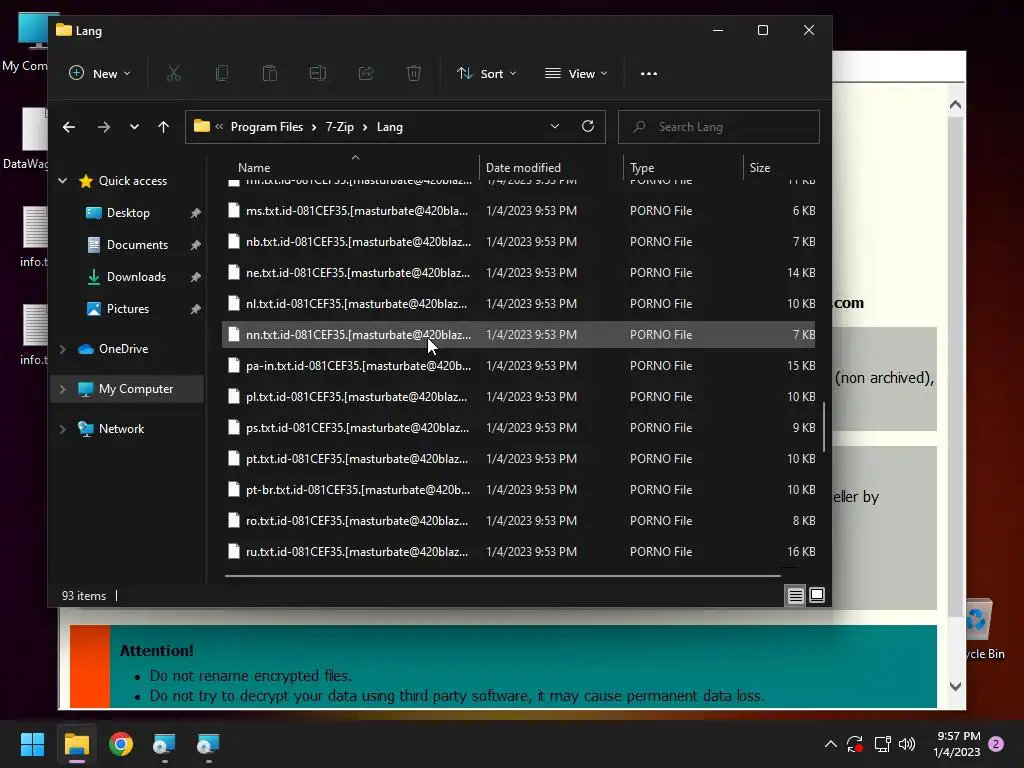Refresh the Lang folder
1024x768 pixels.
588,126
